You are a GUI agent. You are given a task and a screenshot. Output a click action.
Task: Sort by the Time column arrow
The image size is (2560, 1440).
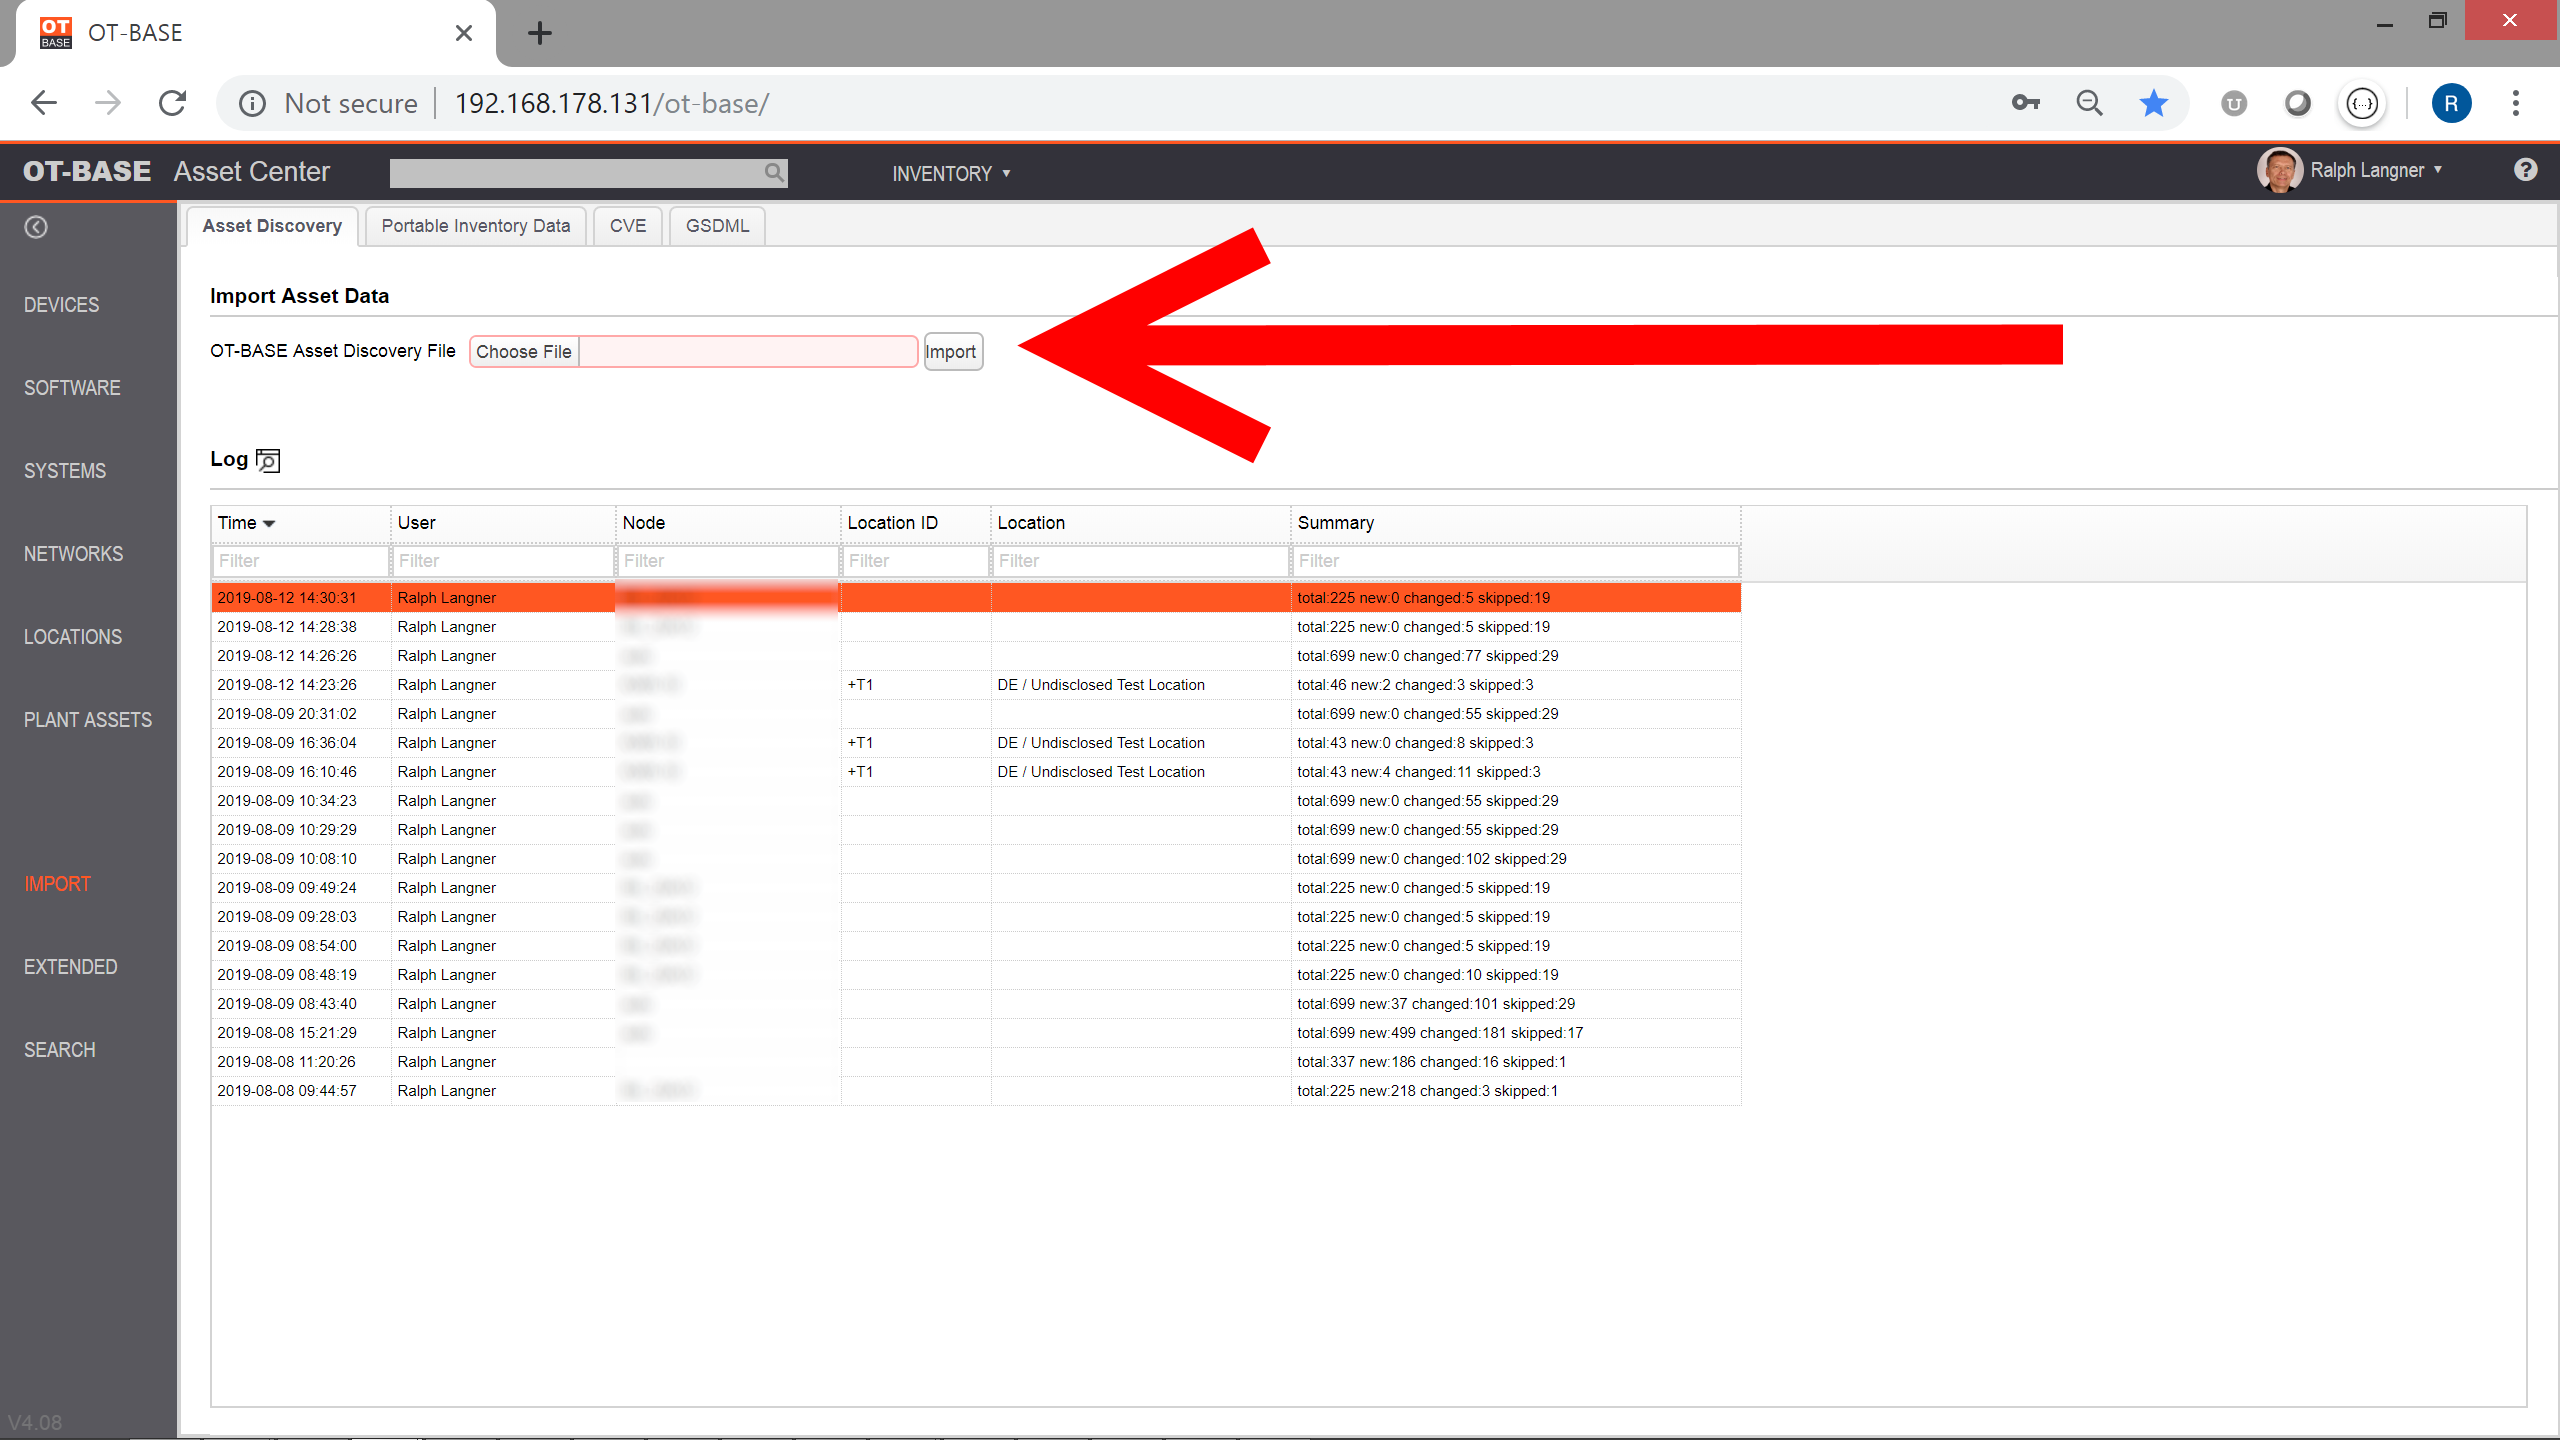tap(269, 523)
